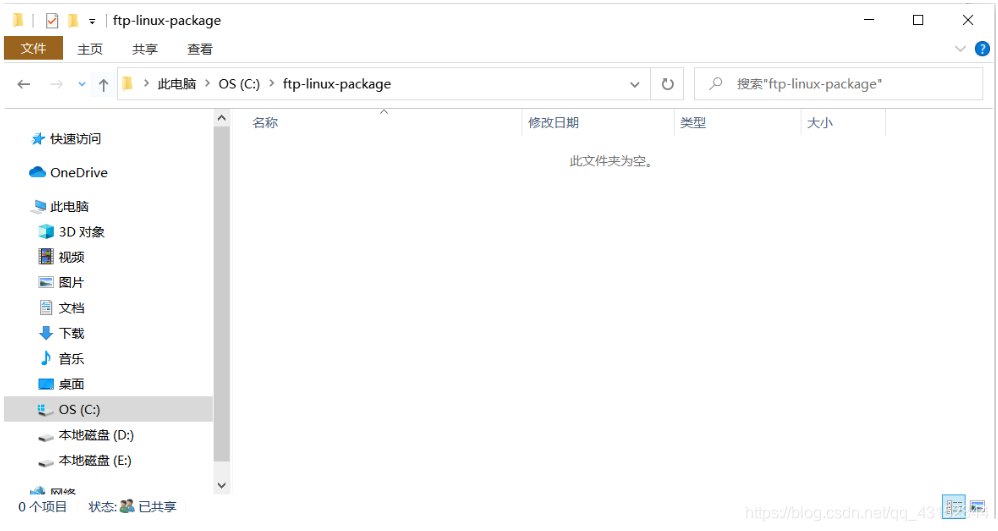Click the folder icon in the title bar
The width and height of the screenshot is (998, 531).
pyautogui.click(x=18, y=20)
